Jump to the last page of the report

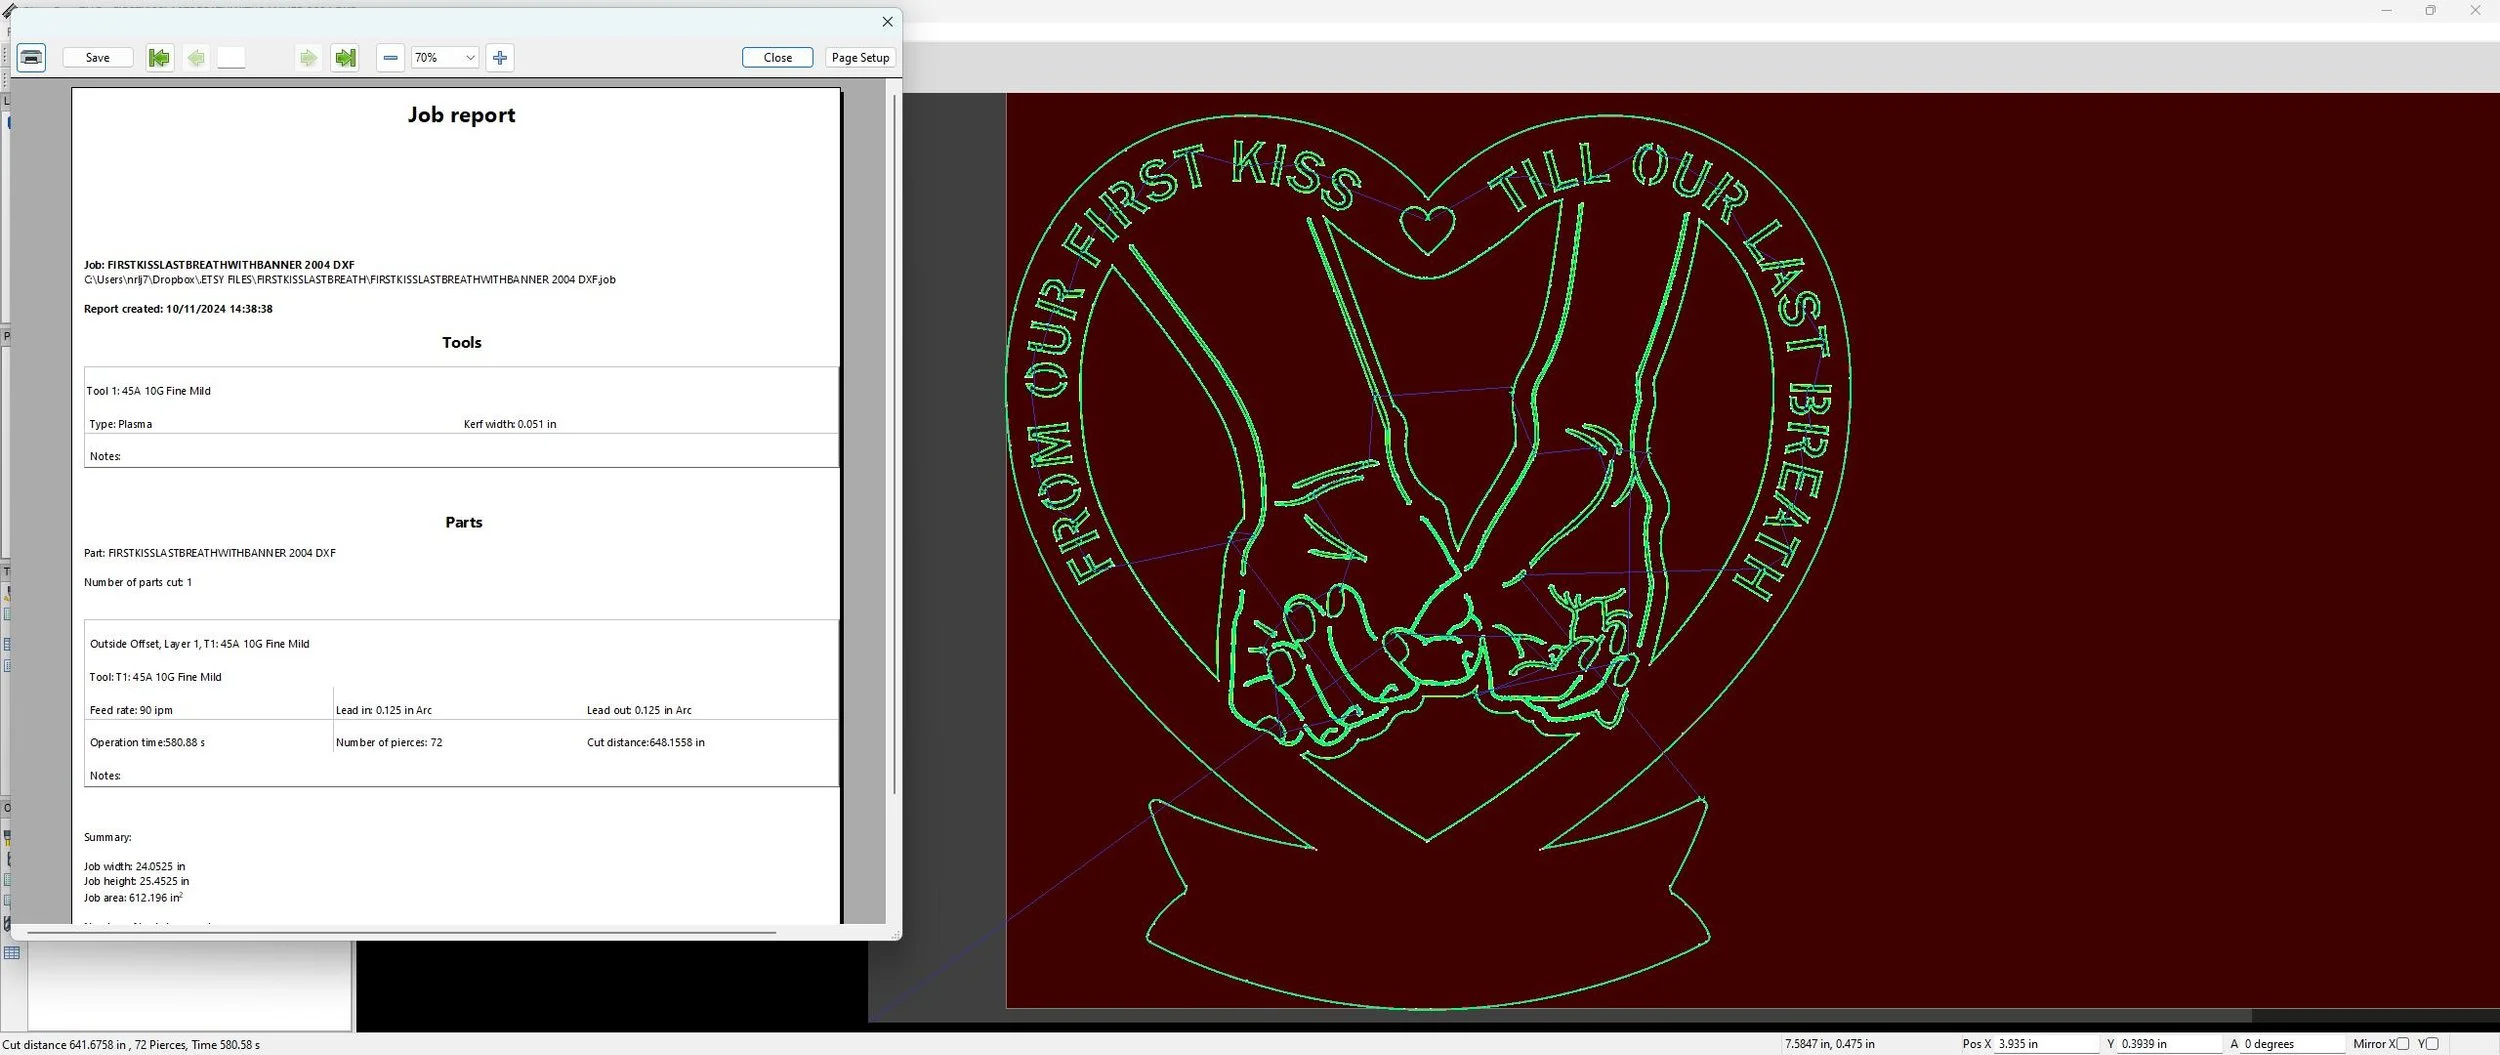[x=345, y=58]
